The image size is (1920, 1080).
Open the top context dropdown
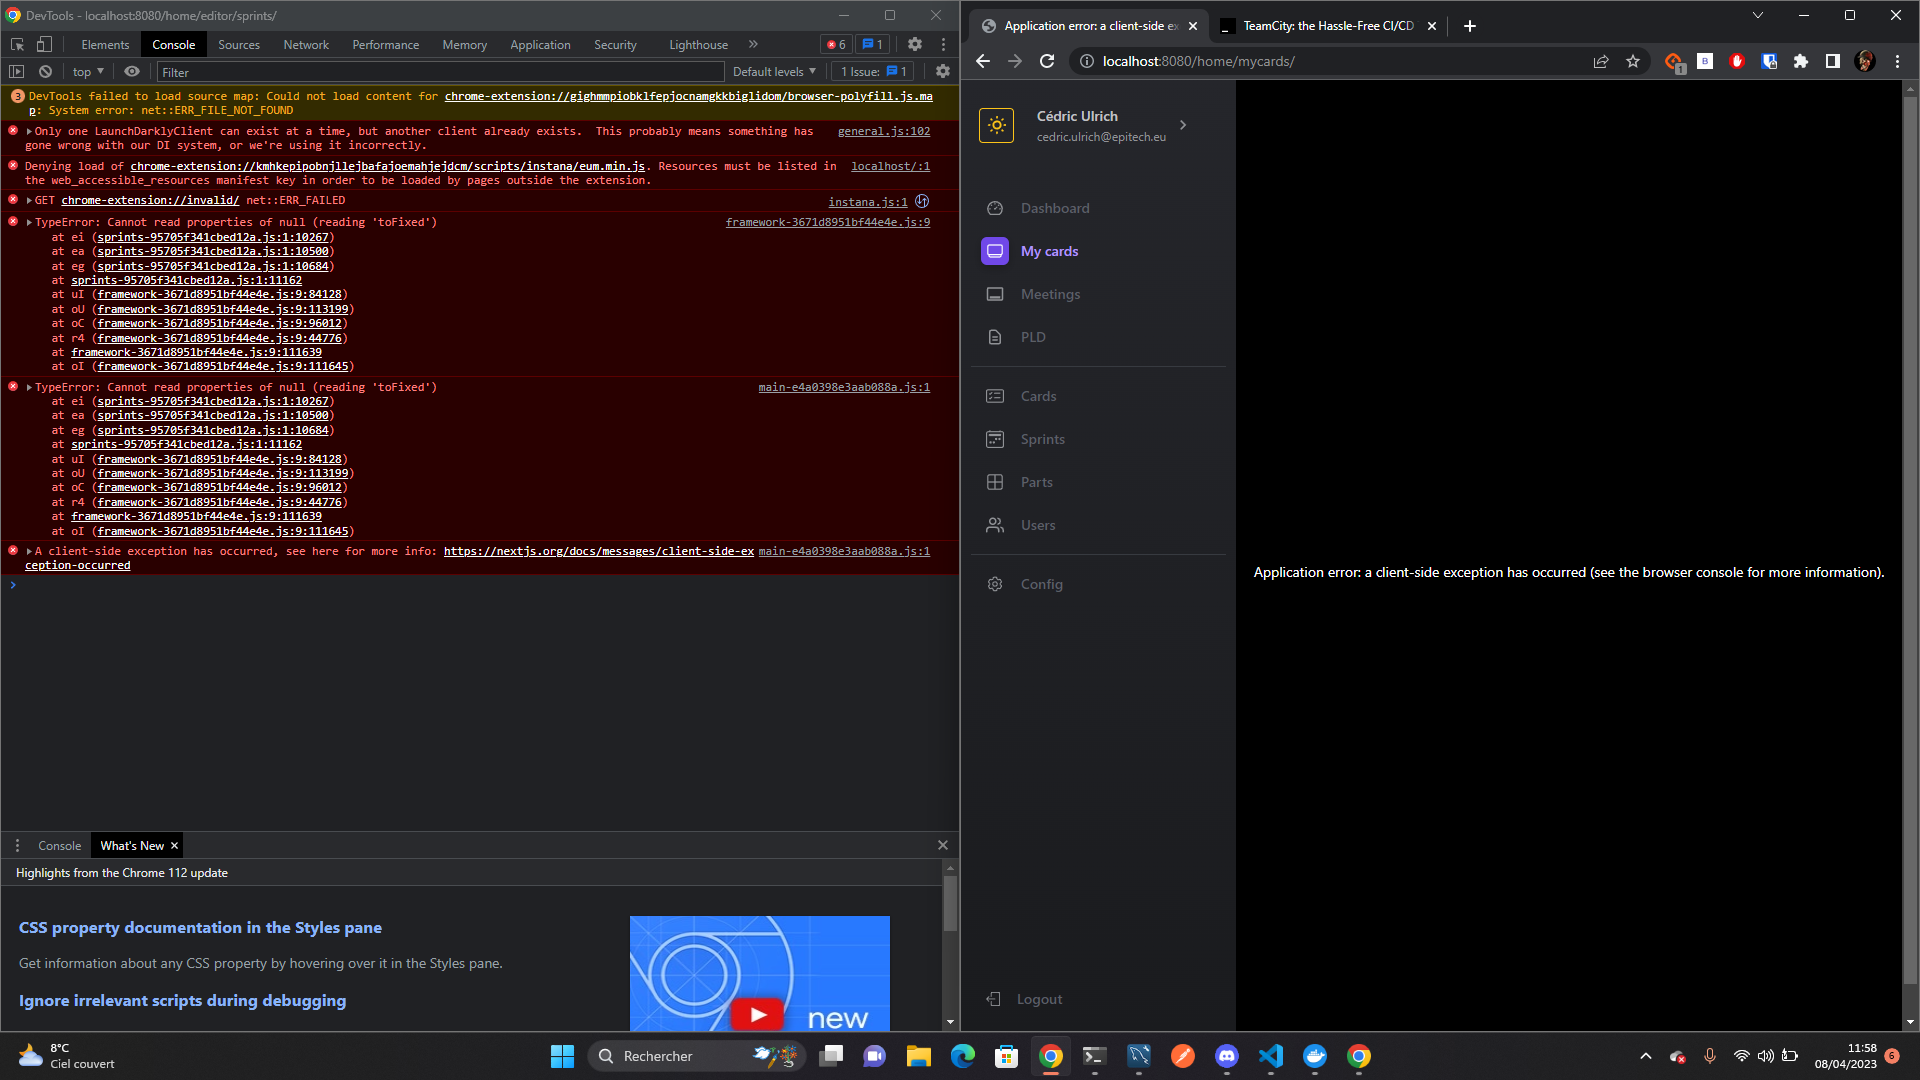point(88,72)
